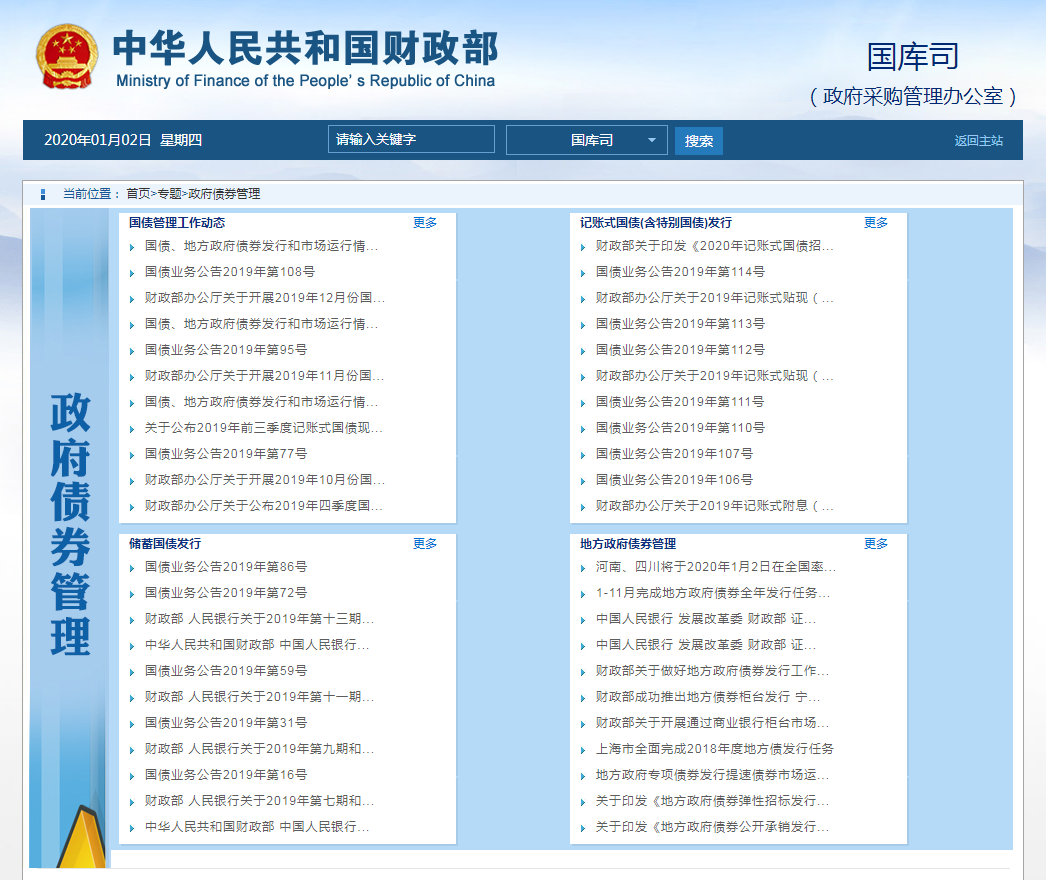Open 关于印发《地方政府债券弹性招标发行 article
Image resolution: width=1046 pixels, height=880 pixels.
[x=712, y=801]
